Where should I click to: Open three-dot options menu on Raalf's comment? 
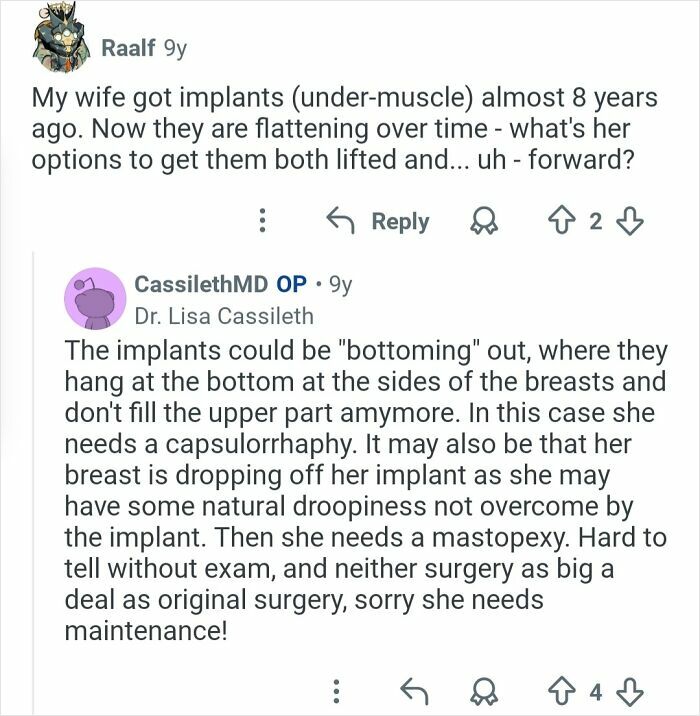(262, 221)
